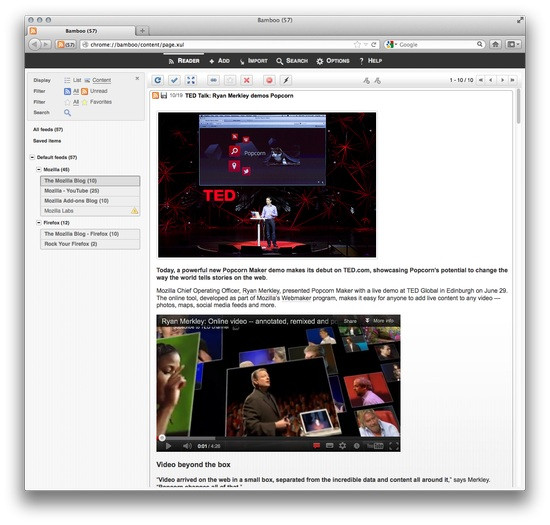Image resolution: width=550 pixels, height=525 pixels.
Task: Open the Options menu item
Action: pos(333,61)
